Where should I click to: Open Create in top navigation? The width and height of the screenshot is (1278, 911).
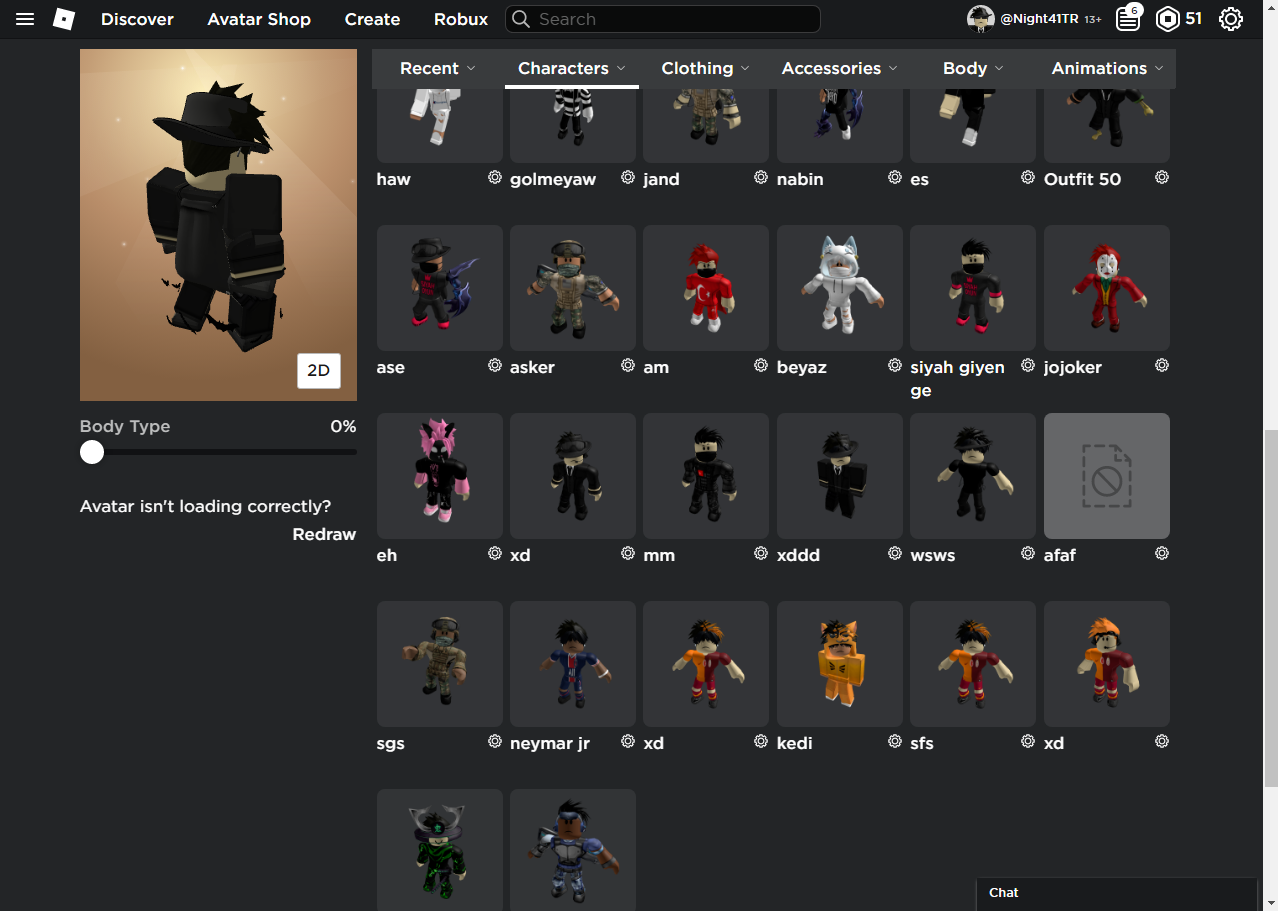pos(372,19)
